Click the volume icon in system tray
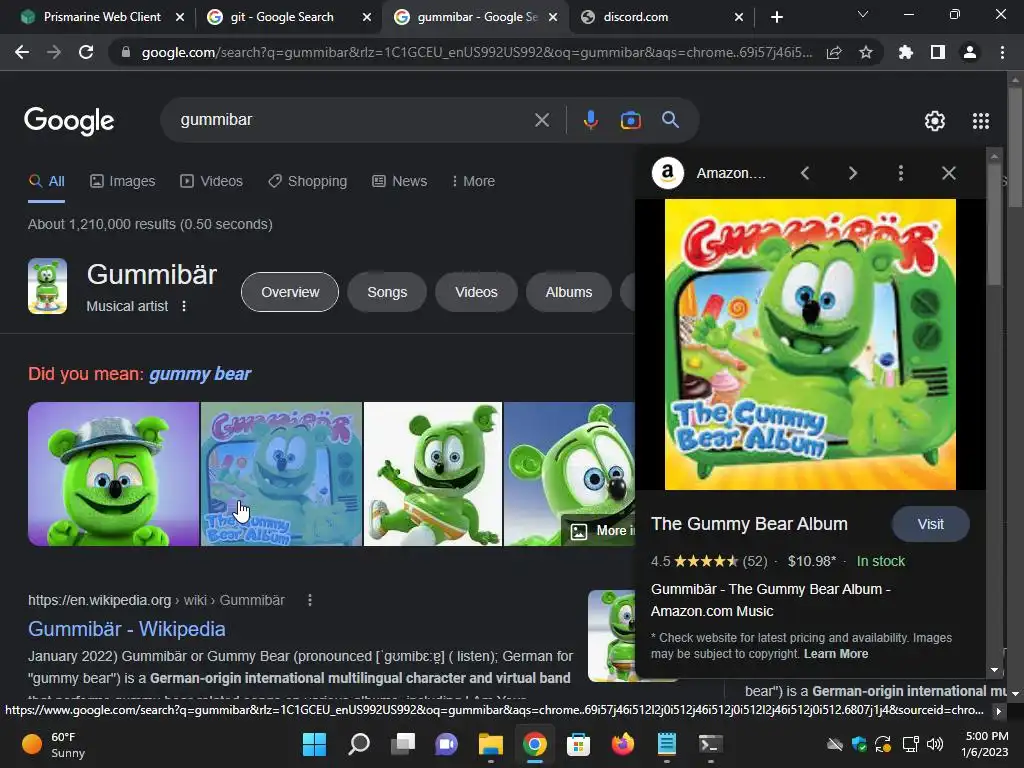 pyautogui.click(x=935, y=744)
